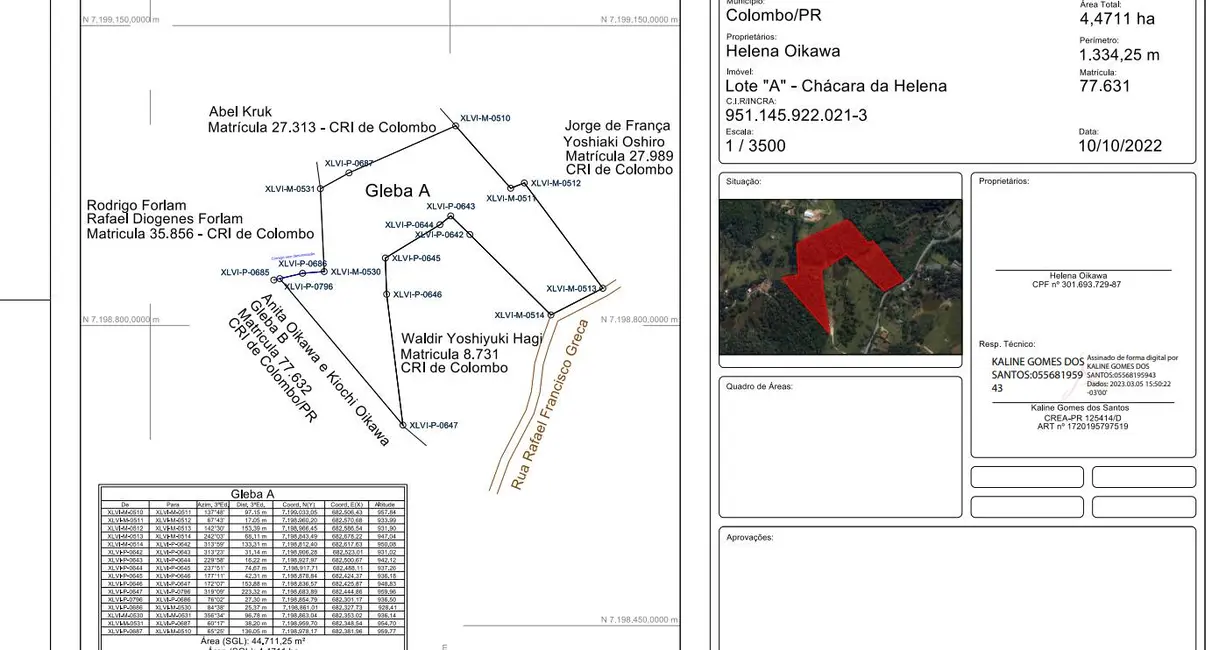
Task: Select vertex label XLVI-M-0513
Action: 571,289
